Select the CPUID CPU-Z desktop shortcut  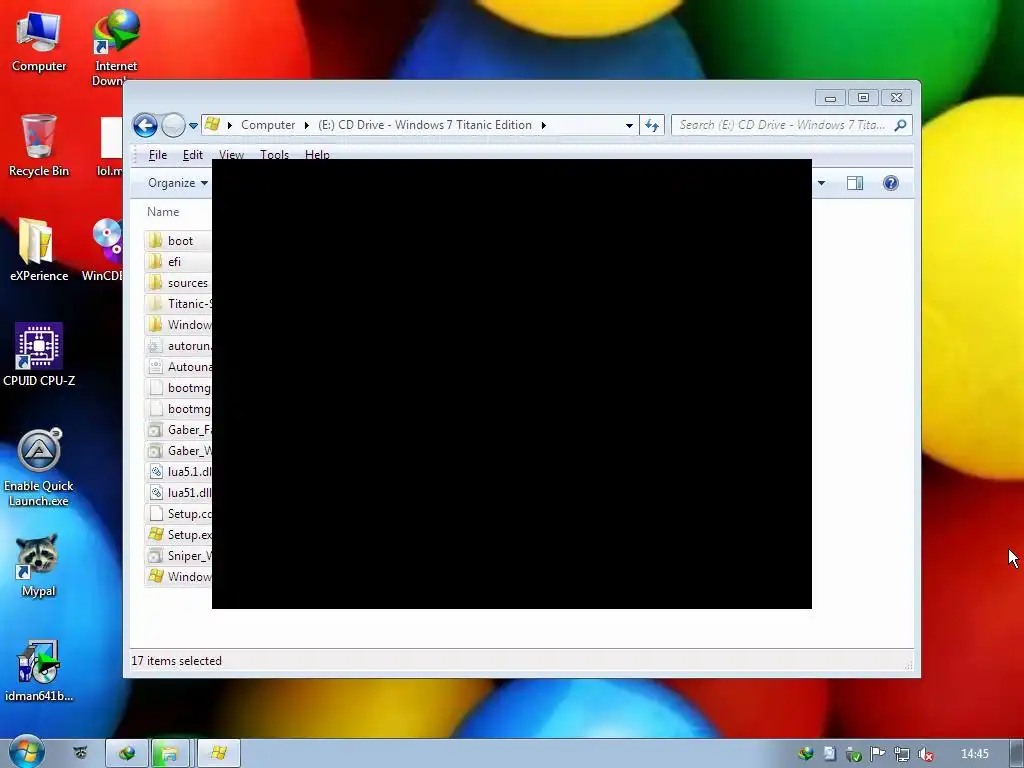tap(39, 355)
